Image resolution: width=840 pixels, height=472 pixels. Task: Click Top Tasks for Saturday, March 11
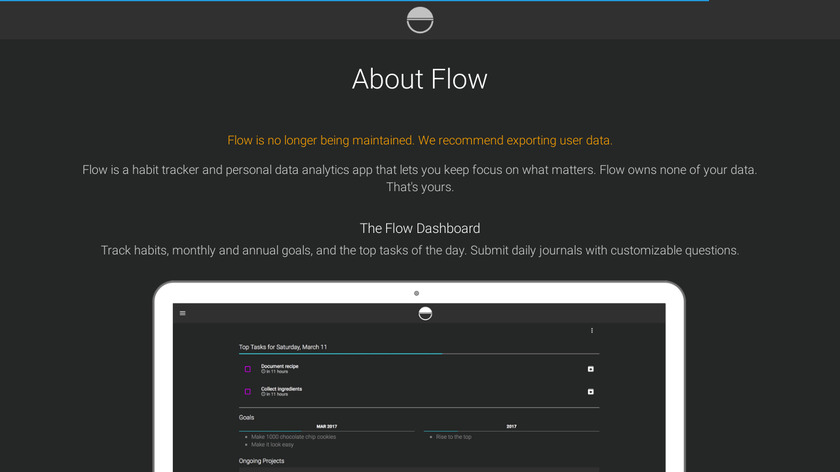[283, 347]
